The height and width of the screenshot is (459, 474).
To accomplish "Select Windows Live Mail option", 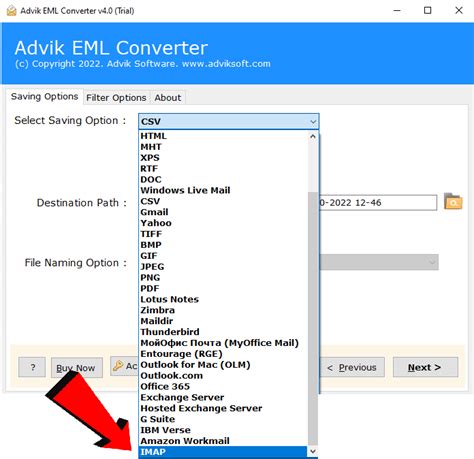I will (223, 190).
